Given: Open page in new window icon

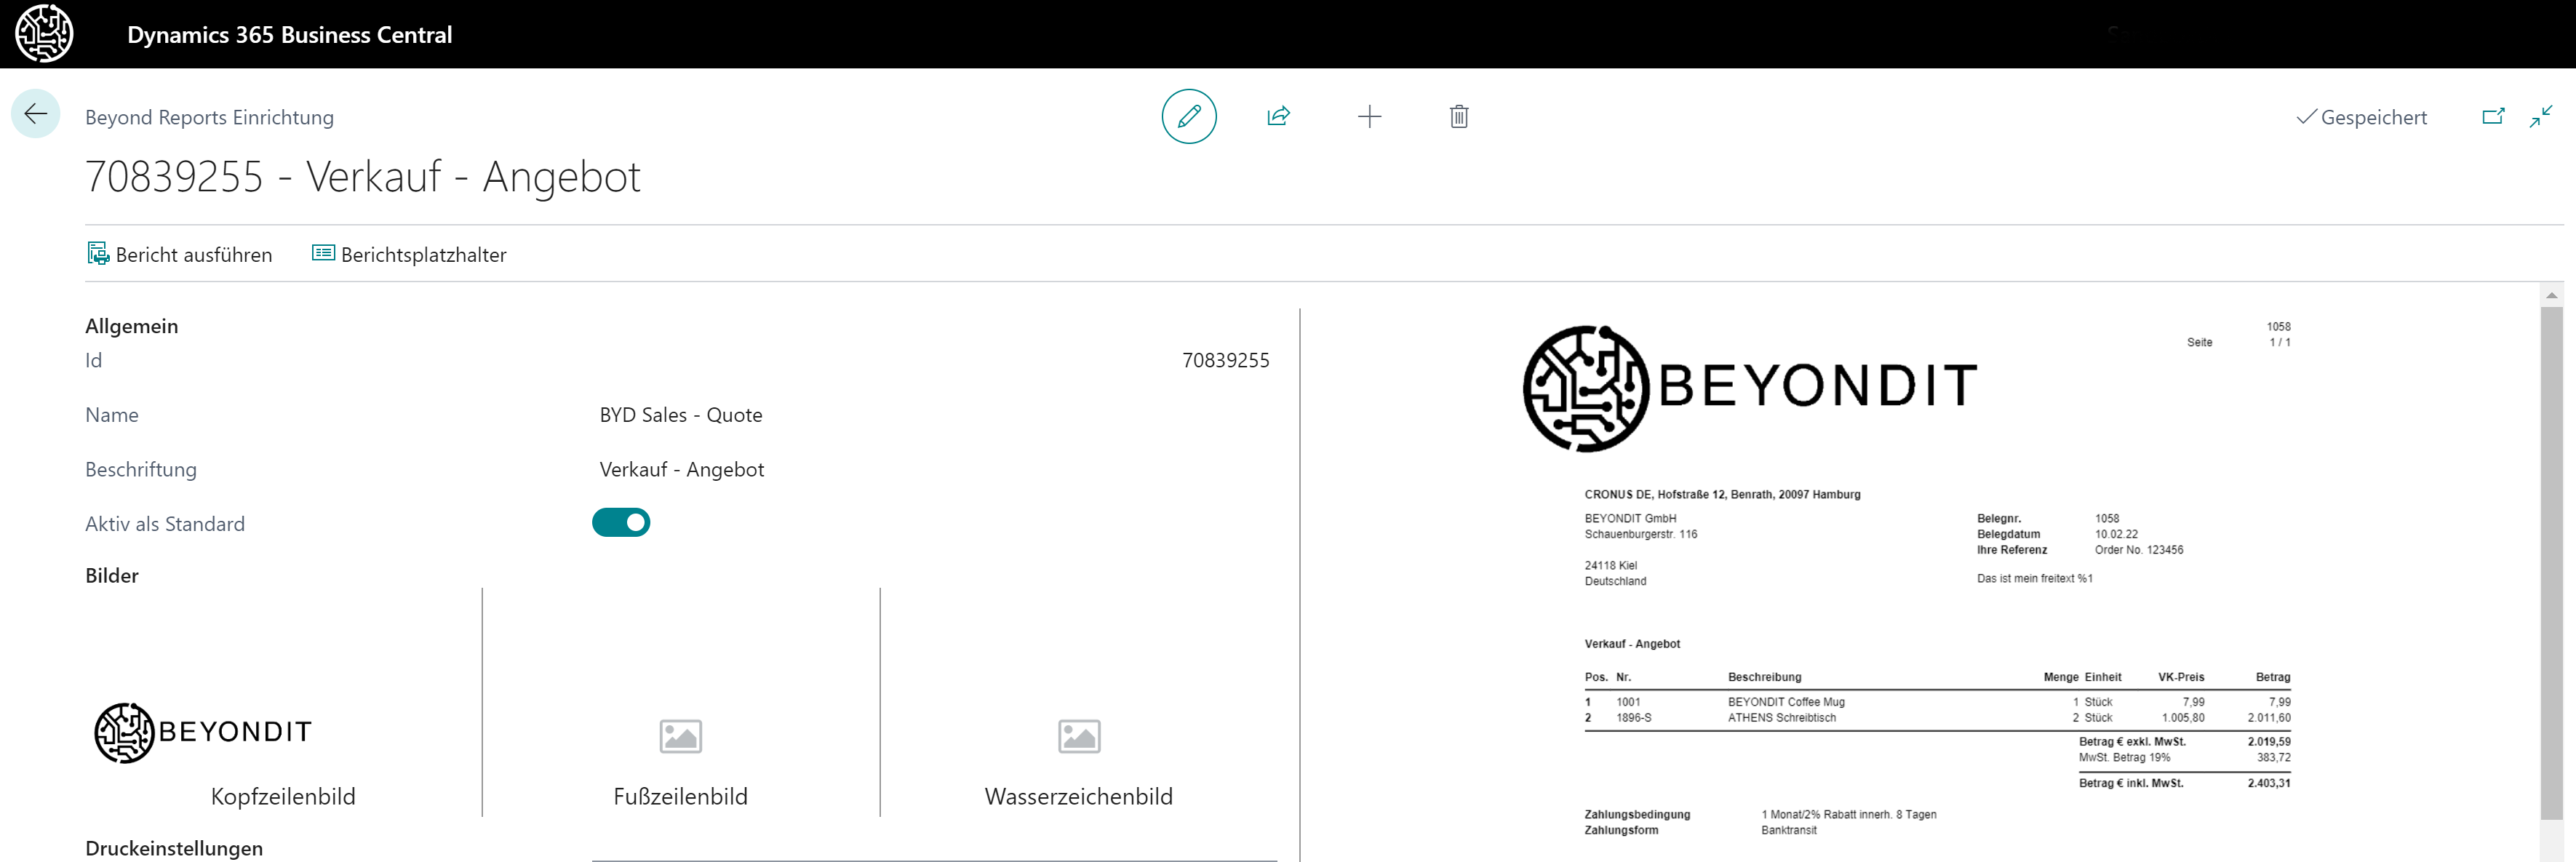Looking at the screenshot, I should coord(2493,116).
